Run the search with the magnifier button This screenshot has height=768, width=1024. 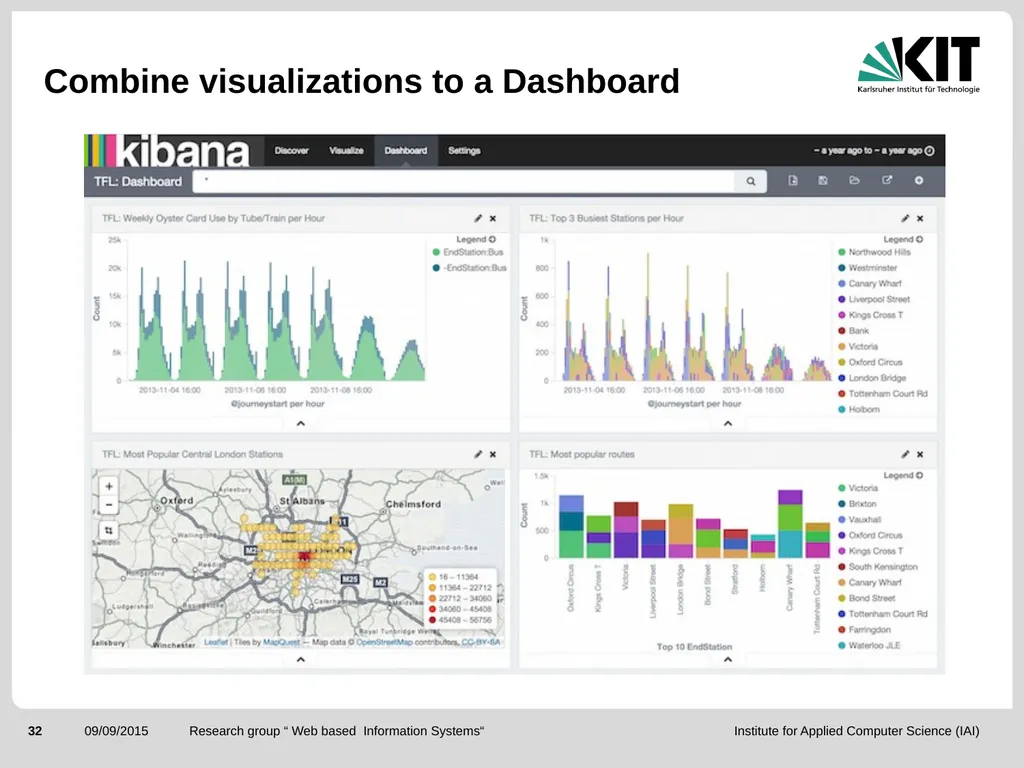(751, 181)
